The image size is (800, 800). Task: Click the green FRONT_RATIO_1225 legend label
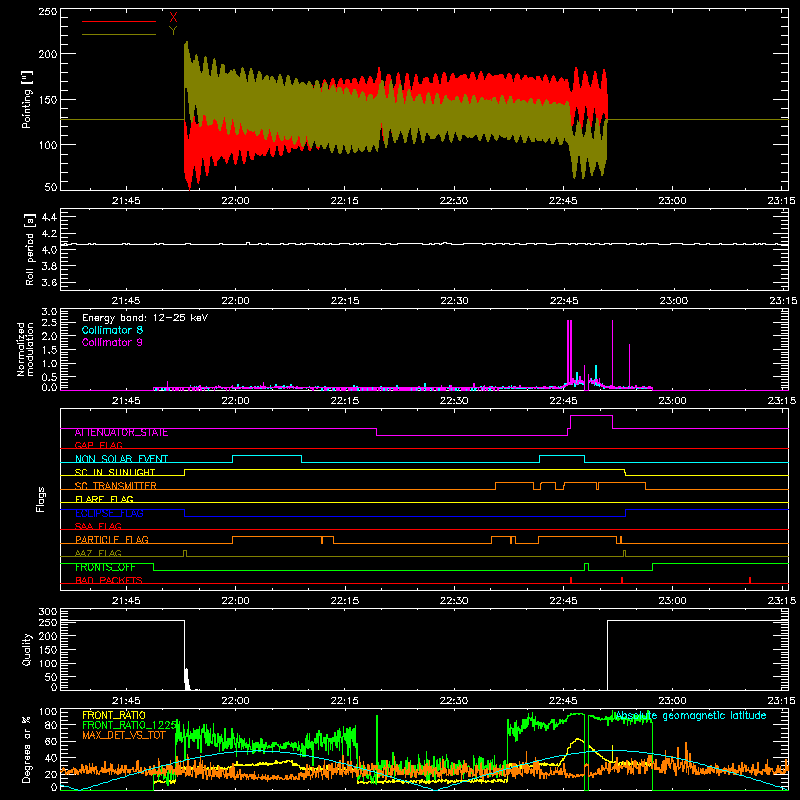coord(130,725)
